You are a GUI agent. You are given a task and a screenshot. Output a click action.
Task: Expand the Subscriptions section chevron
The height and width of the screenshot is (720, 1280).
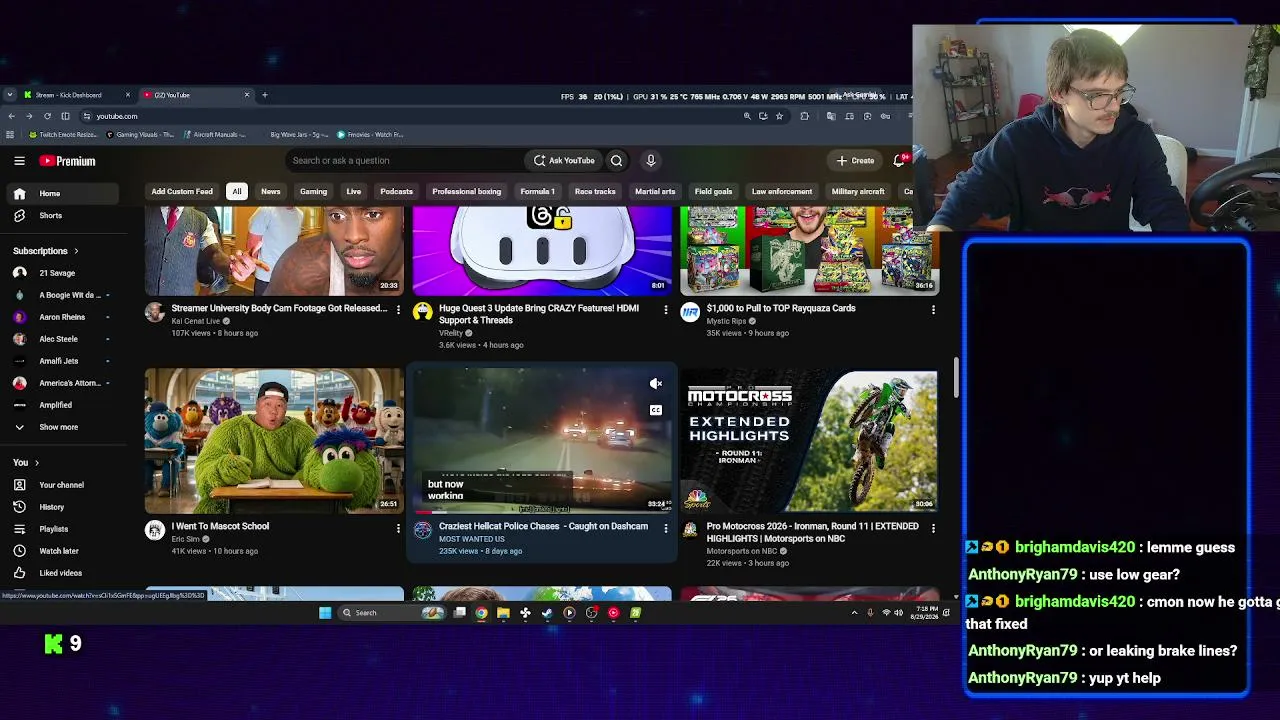click(75, 251)
